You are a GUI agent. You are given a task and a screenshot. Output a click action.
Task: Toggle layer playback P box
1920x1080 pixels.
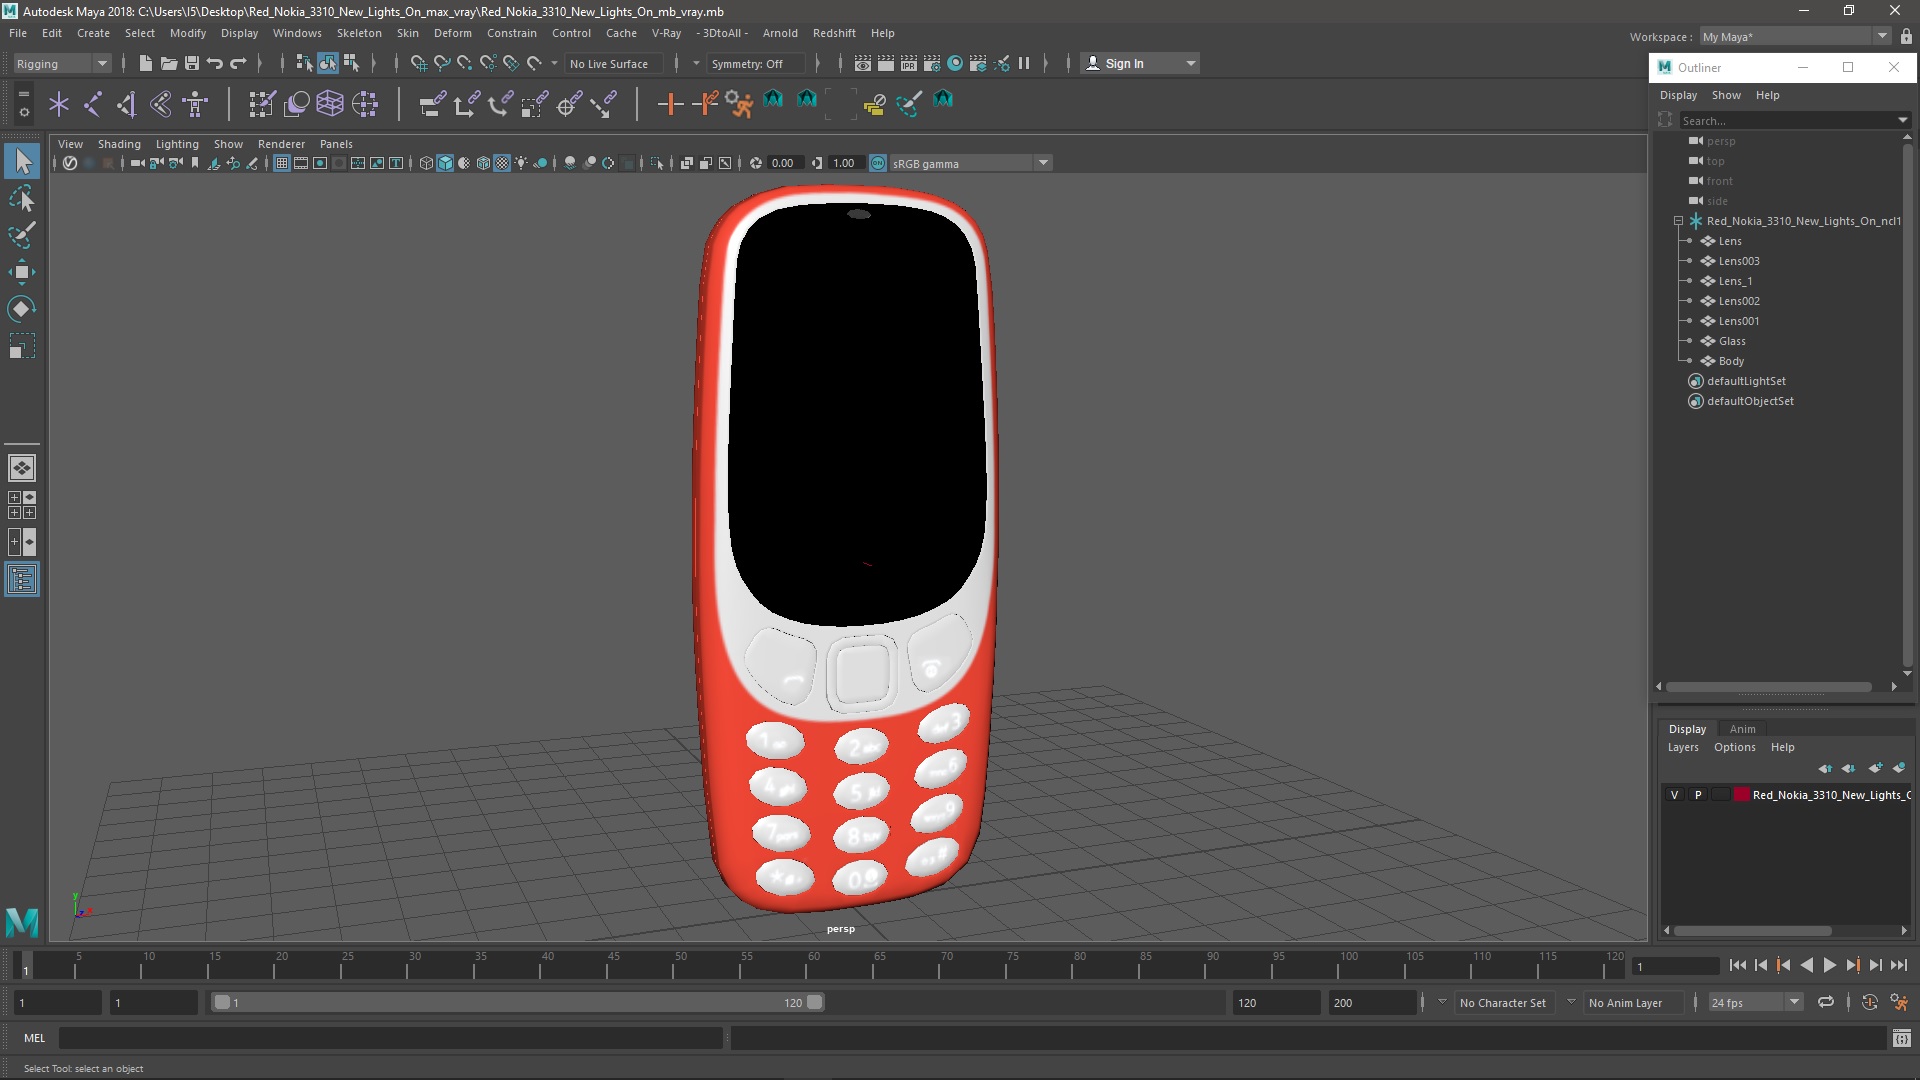(x=1698, y=795)
